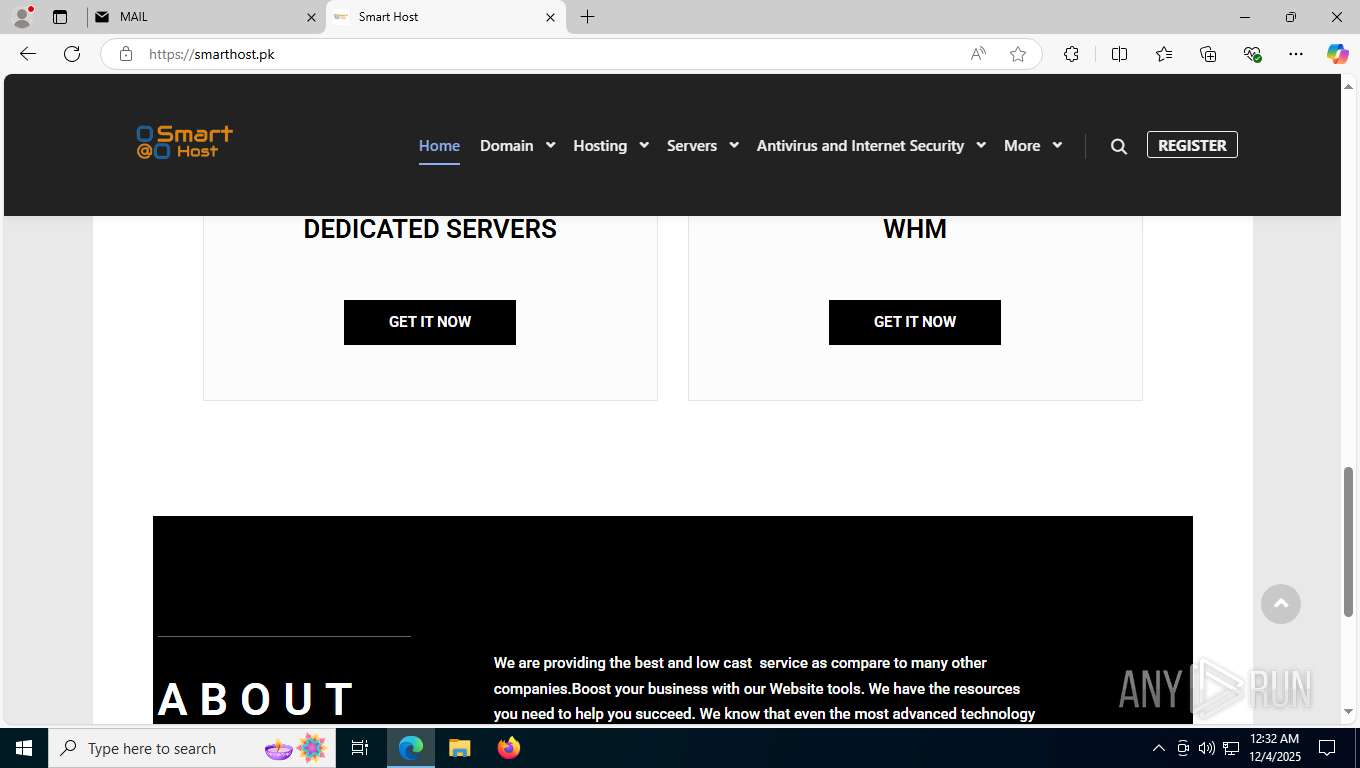Image resolution: width=1360 pixels, height=768 pixels.
Task: Click the Home menu item
Action: tap(439, 146)
